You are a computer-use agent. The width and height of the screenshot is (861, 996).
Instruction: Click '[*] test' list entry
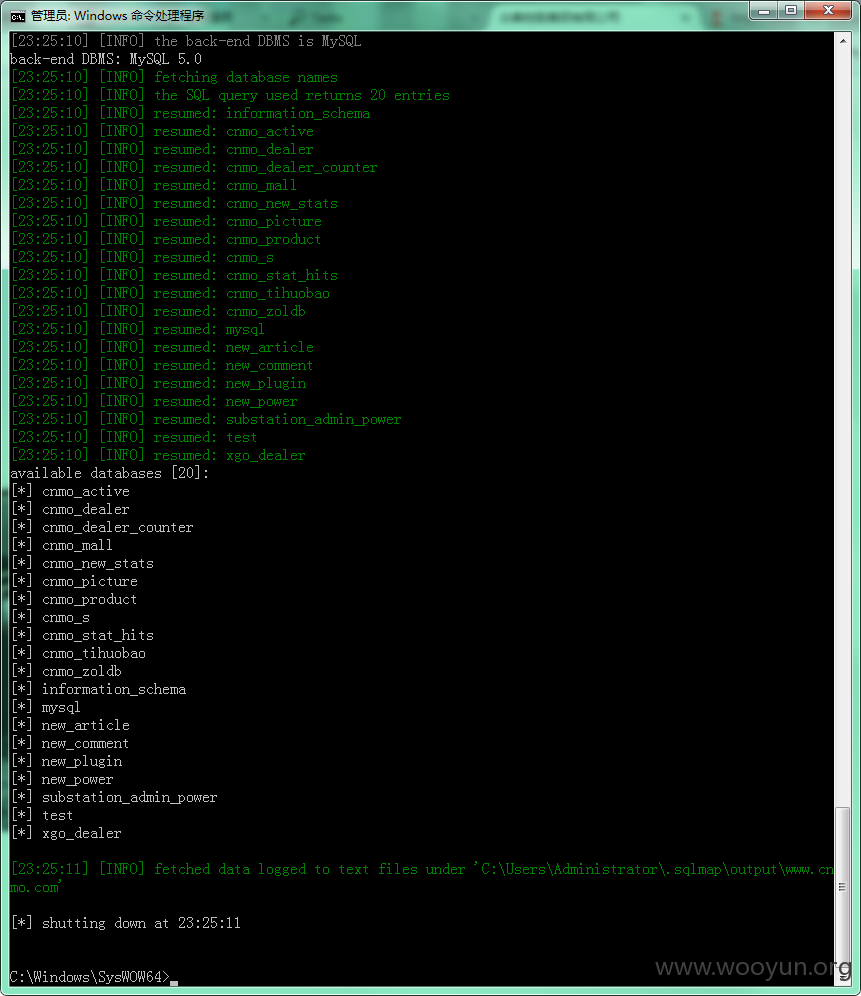[x=43, y=815]
